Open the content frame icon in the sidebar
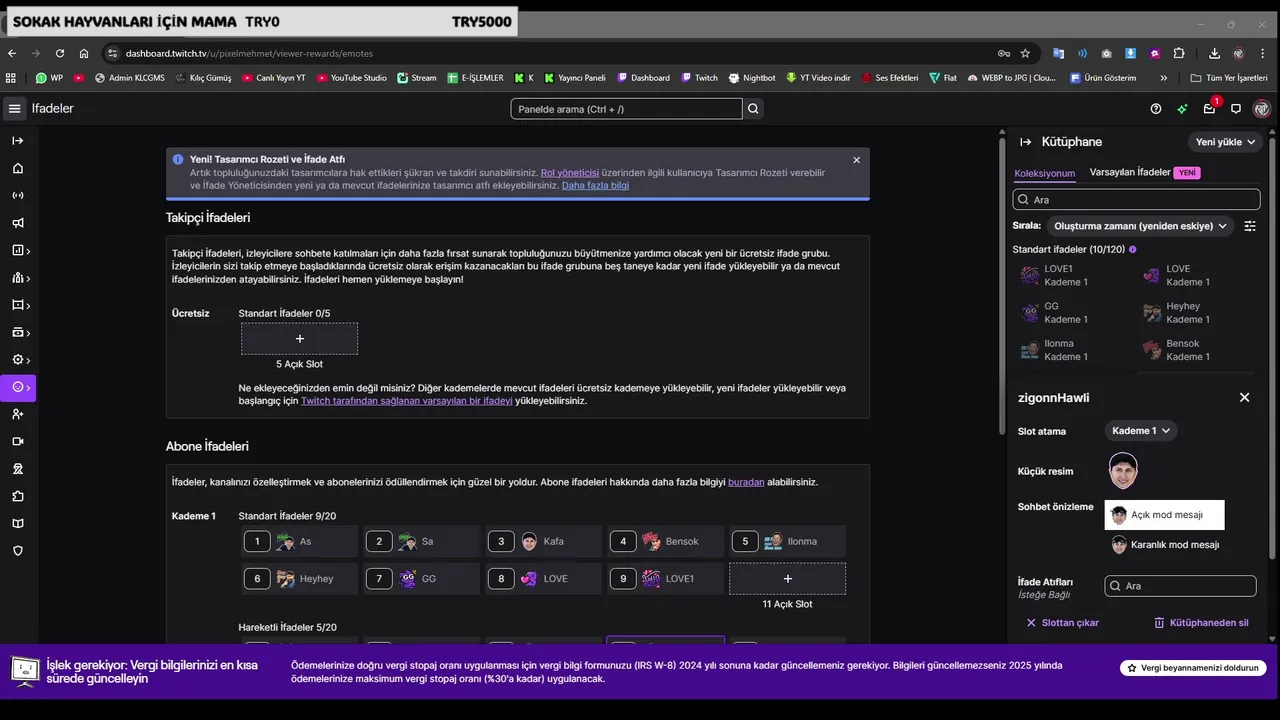The width and height of the screenshot is (1280, 720). pyautogui.click(x=17, y=305)
